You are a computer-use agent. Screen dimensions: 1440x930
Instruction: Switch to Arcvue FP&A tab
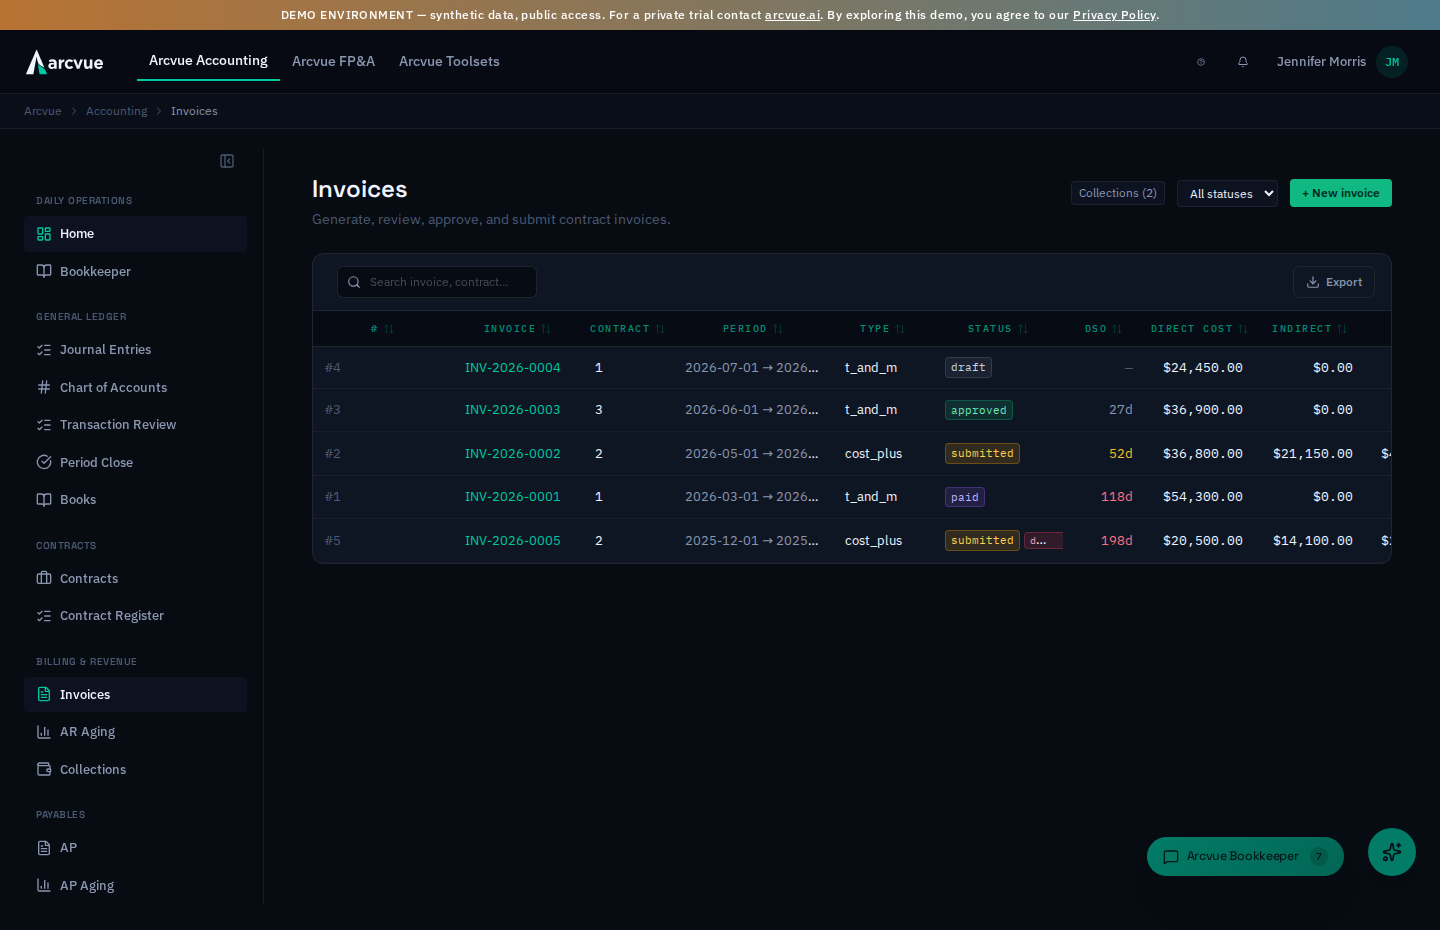333,62
